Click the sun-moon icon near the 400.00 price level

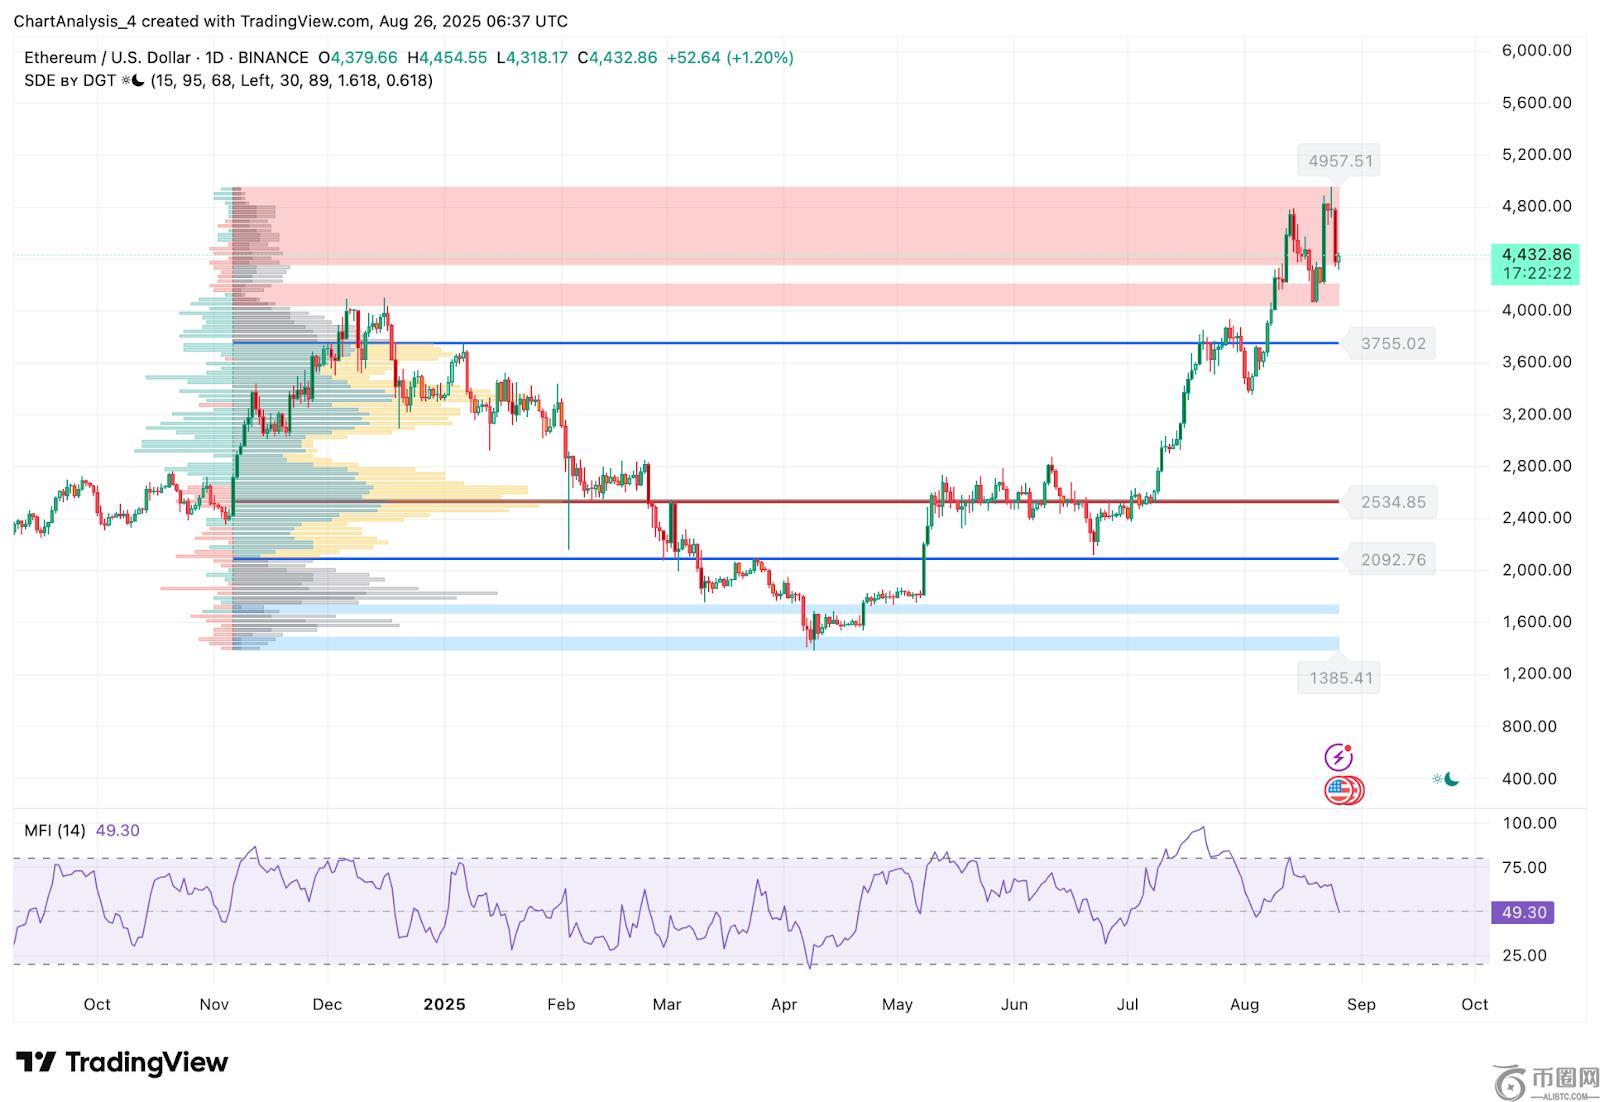click(x=1445, y=779)
